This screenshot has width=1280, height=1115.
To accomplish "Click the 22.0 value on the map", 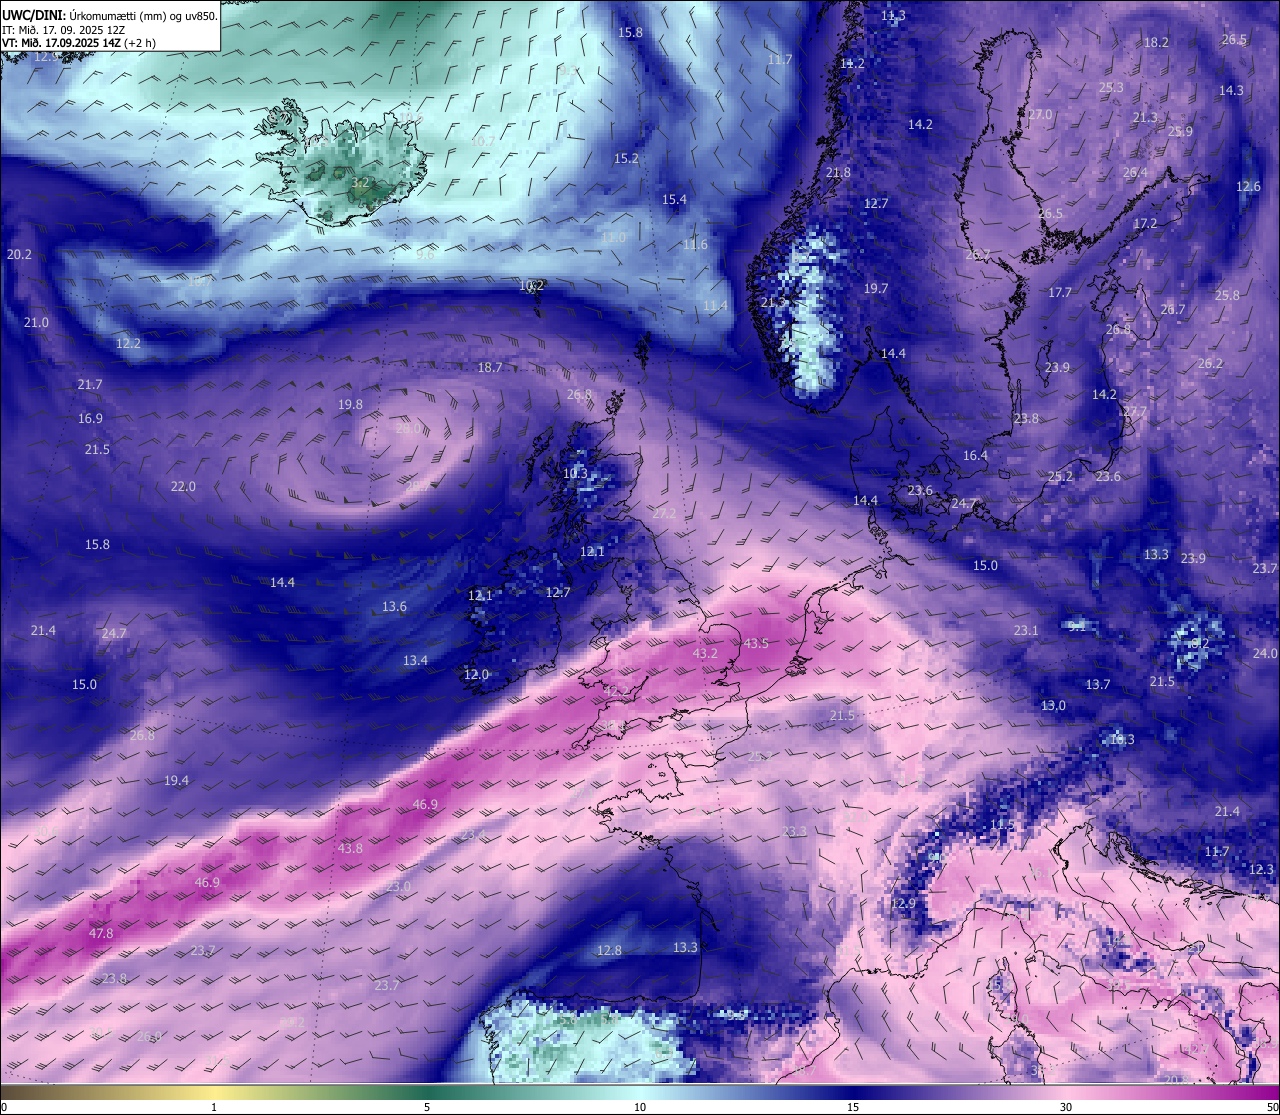I will (x=183, y=486).
